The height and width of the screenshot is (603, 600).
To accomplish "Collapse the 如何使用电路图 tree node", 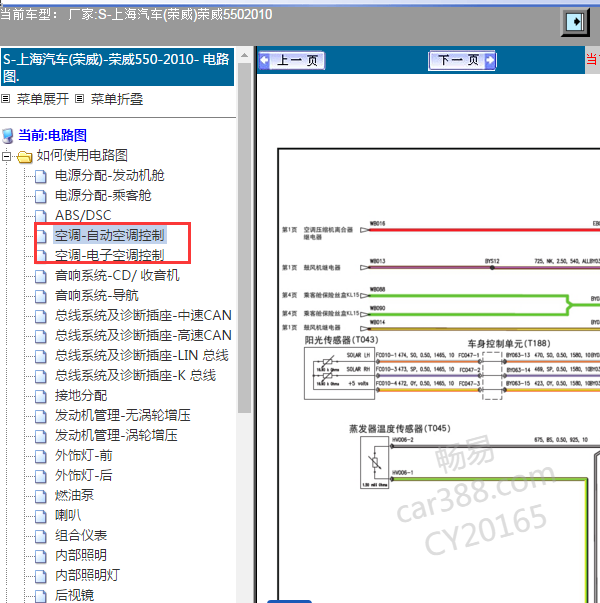I will click(x=6, y=156).
